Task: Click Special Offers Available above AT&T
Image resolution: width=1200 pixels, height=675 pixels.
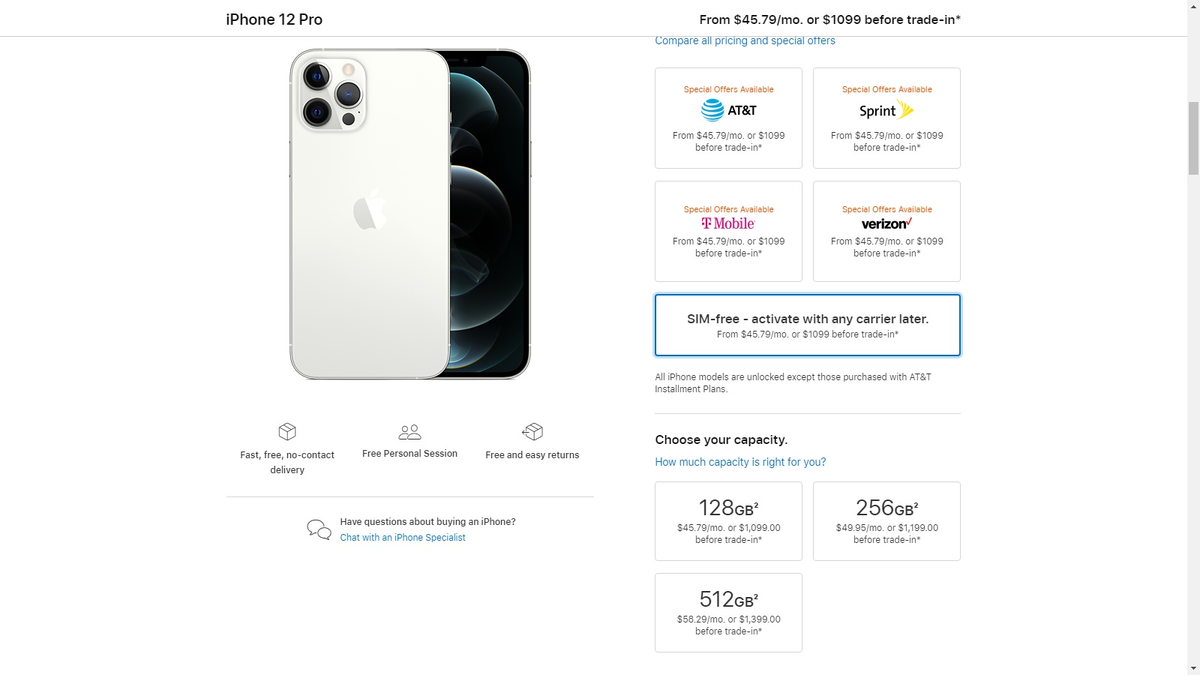Action: [x=728, y=89]
